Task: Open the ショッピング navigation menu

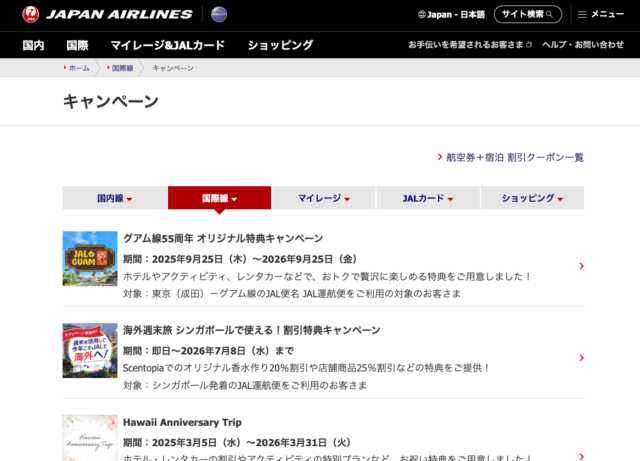Action: [x=280, y=45]
